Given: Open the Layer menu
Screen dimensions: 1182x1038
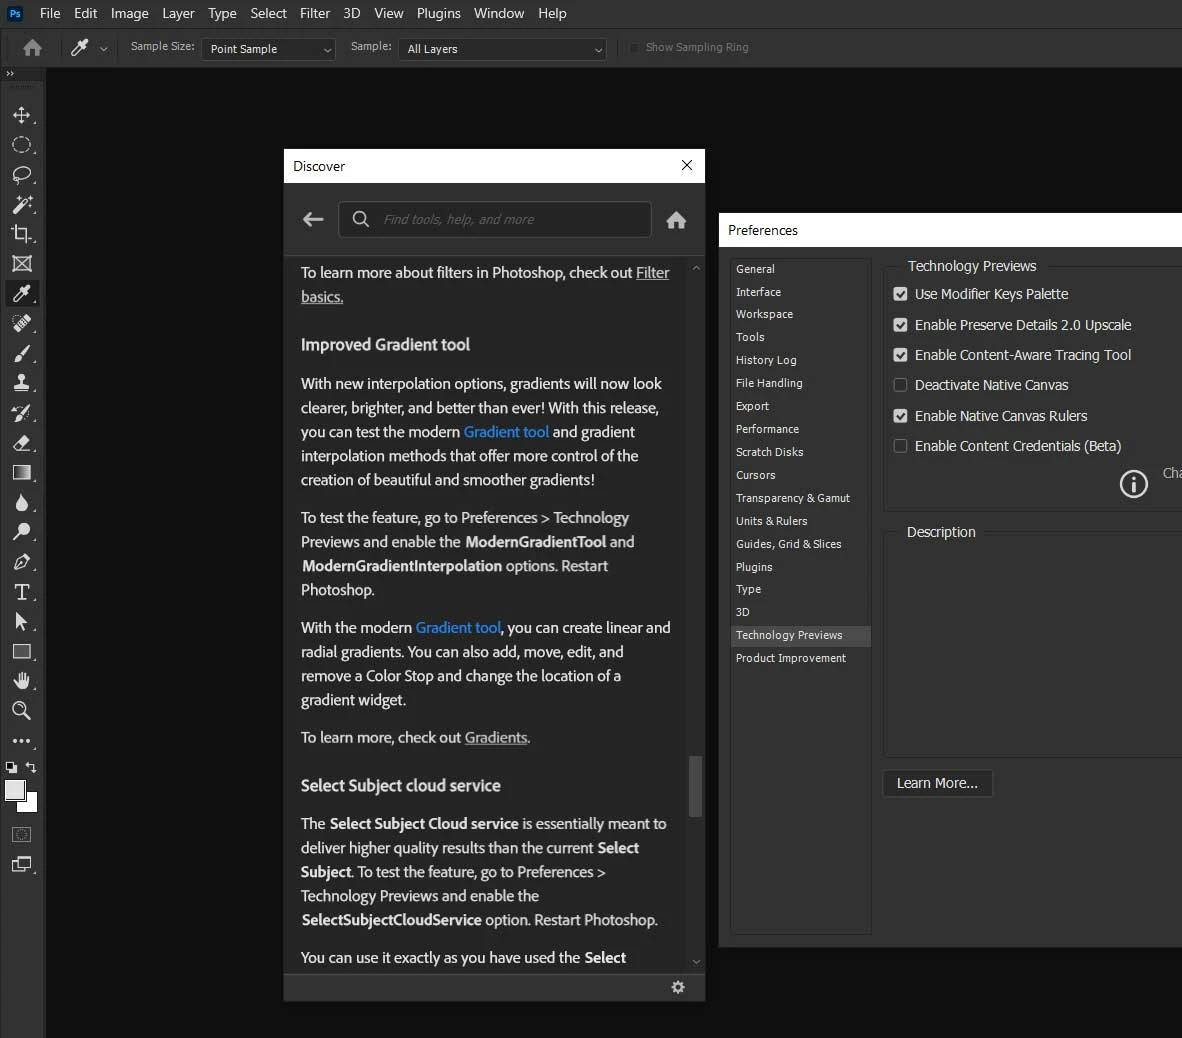Looking at the screenshot, I should tap(178, 14).
